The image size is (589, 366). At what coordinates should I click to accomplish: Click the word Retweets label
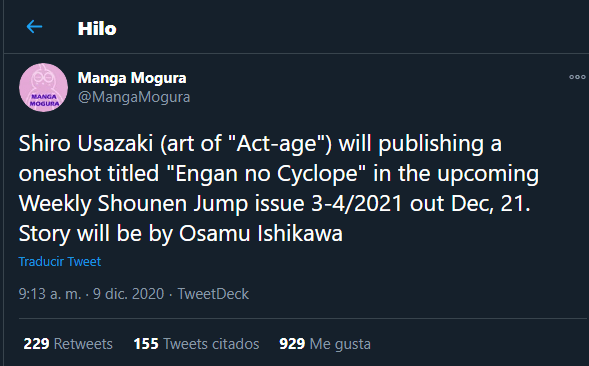click(x=83, y=344)
